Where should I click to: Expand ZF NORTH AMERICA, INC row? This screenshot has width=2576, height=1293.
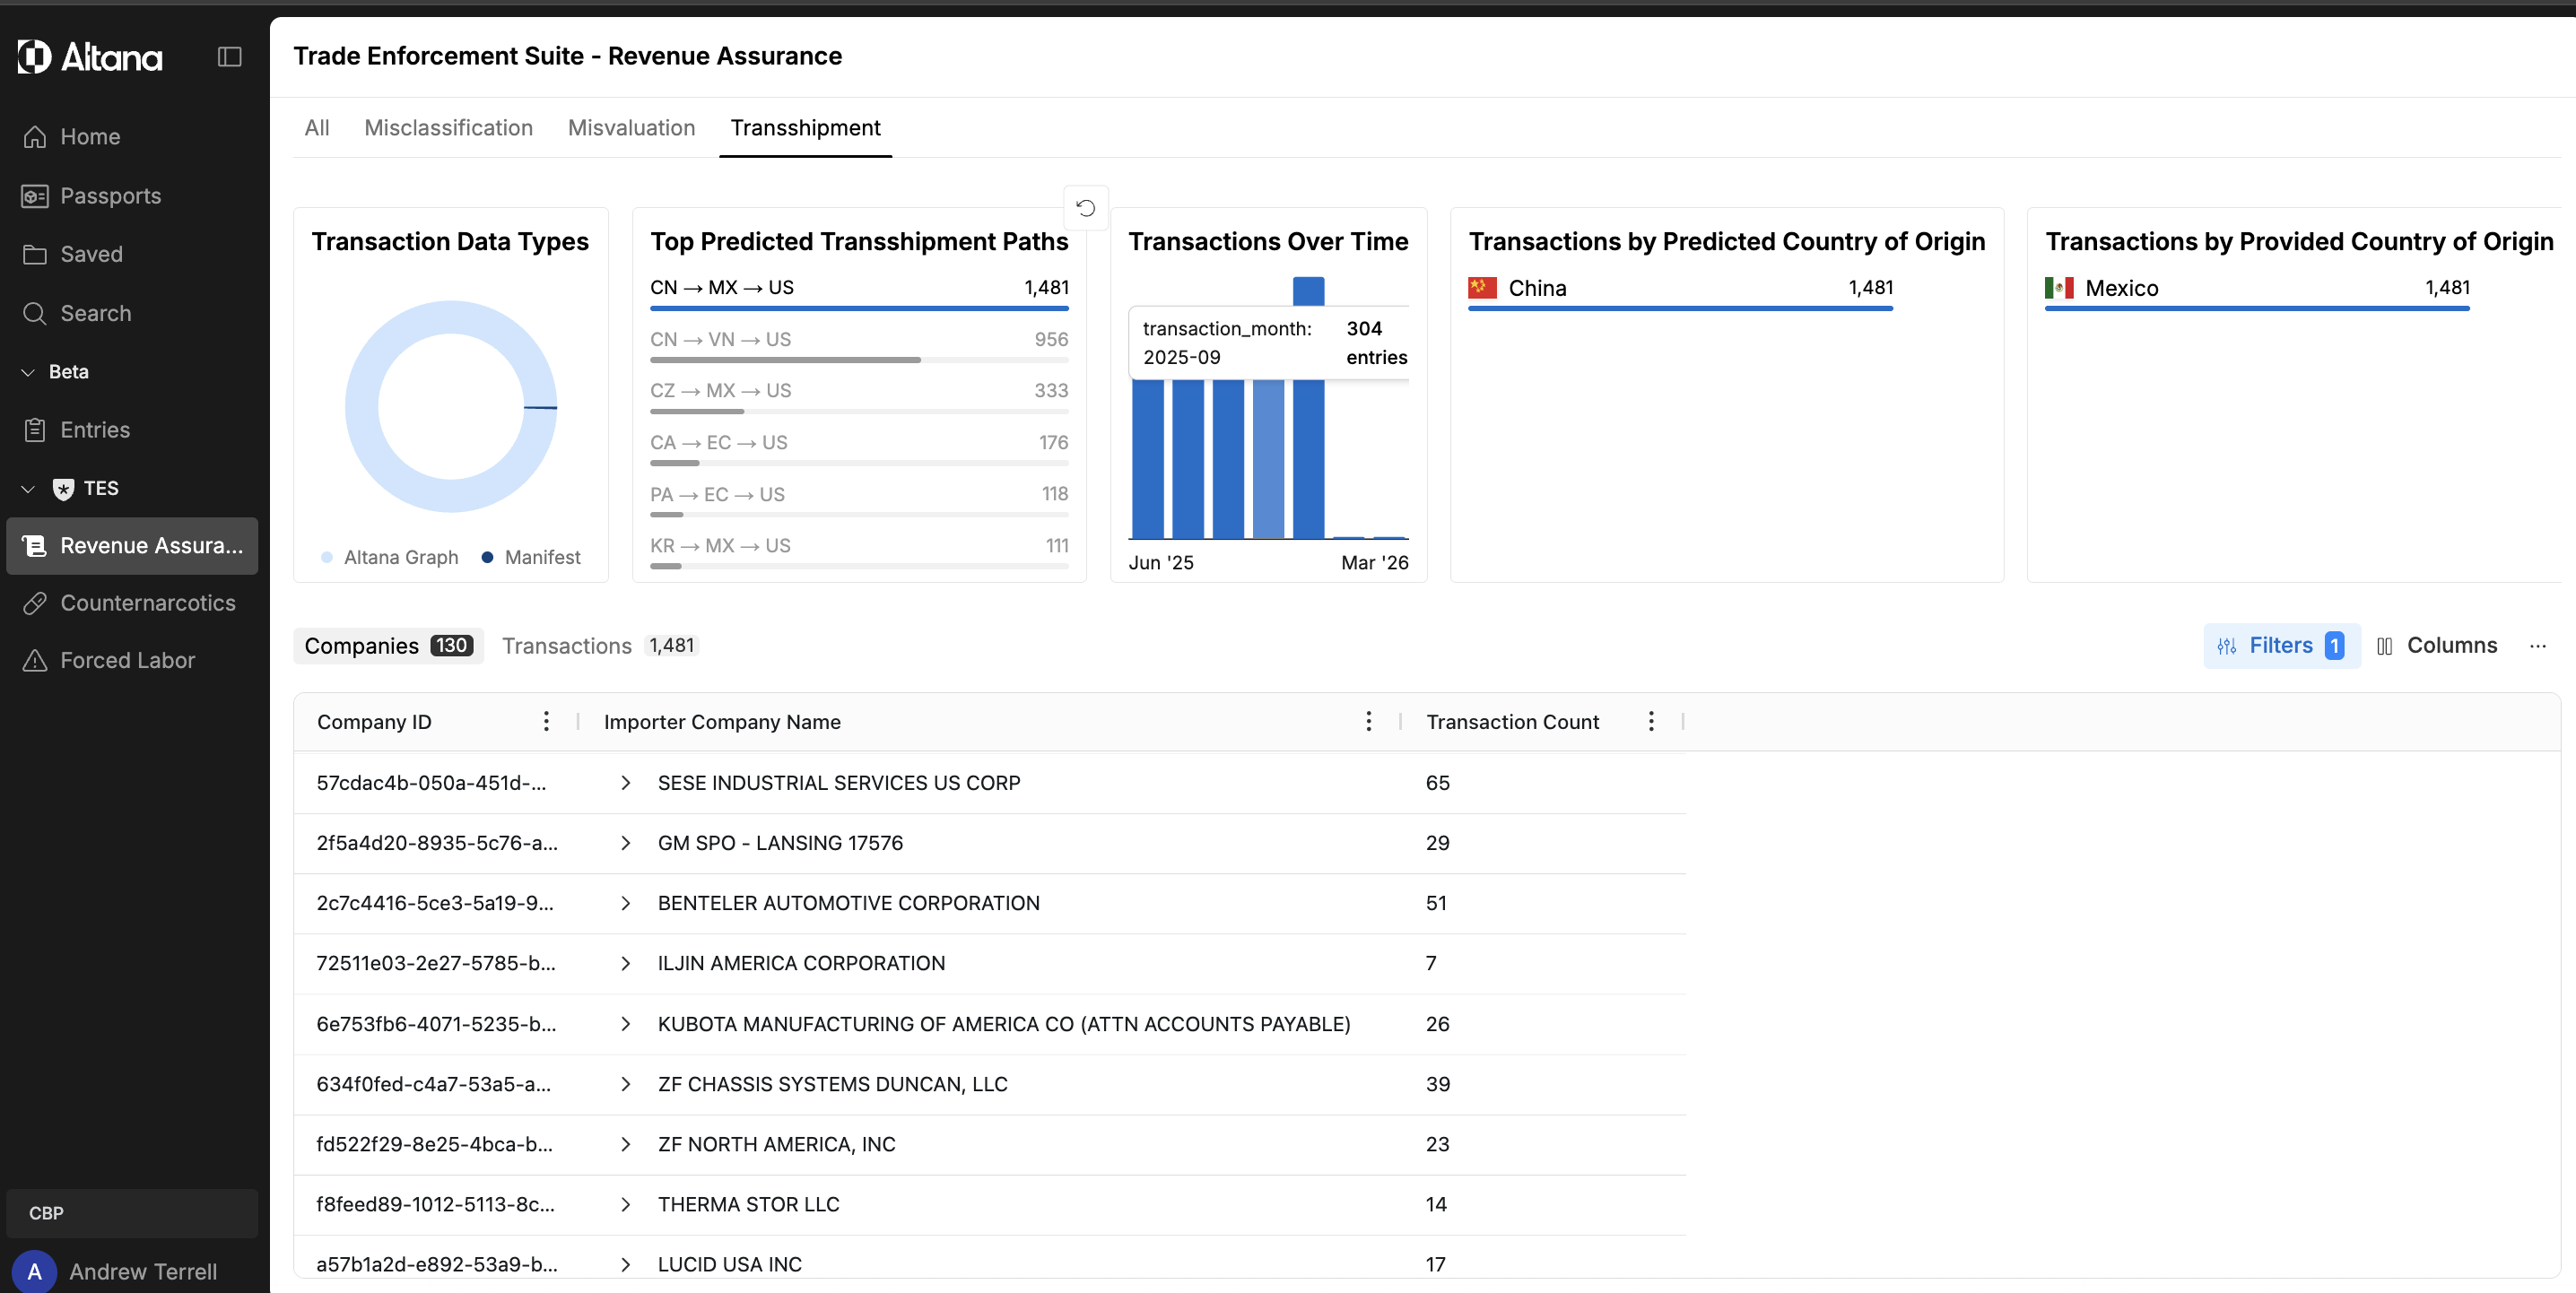click(x=626, y=1144)
